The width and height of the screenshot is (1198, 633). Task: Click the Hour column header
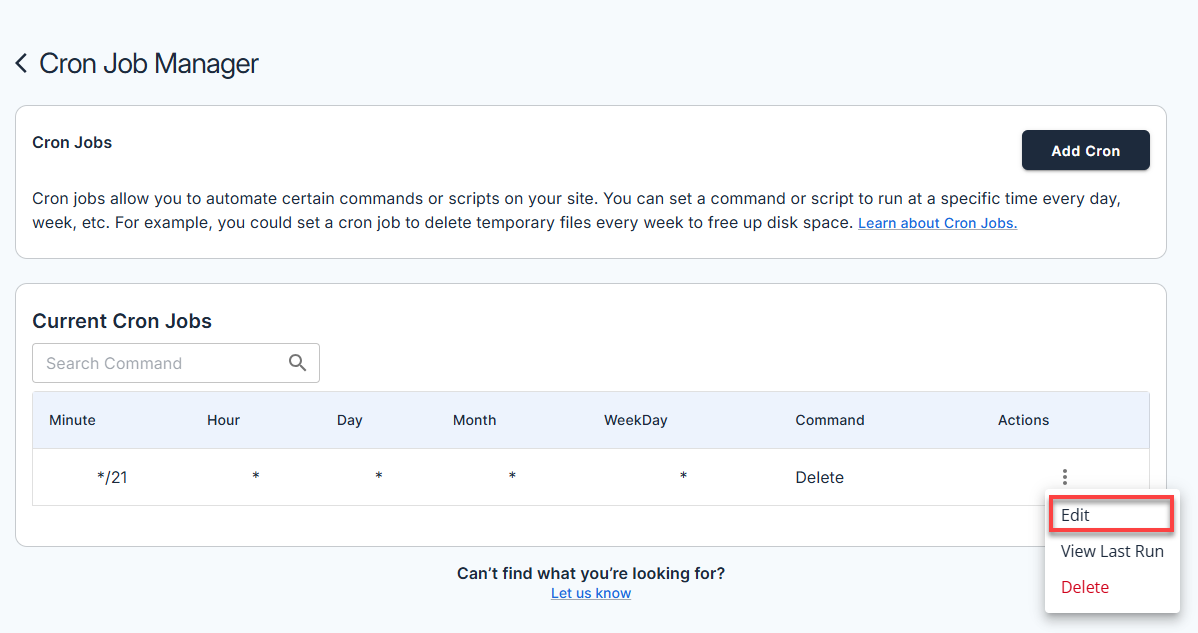pyautogui.click(x=223, y=420)
